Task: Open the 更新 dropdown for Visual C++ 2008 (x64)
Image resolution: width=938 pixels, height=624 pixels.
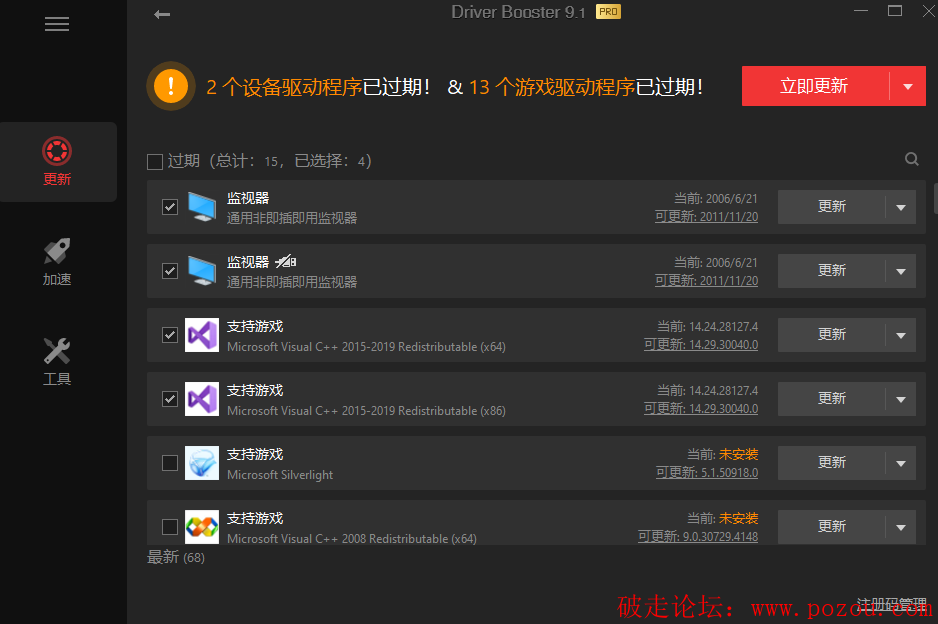Action: pyautogui.click(x=901, y=527)
